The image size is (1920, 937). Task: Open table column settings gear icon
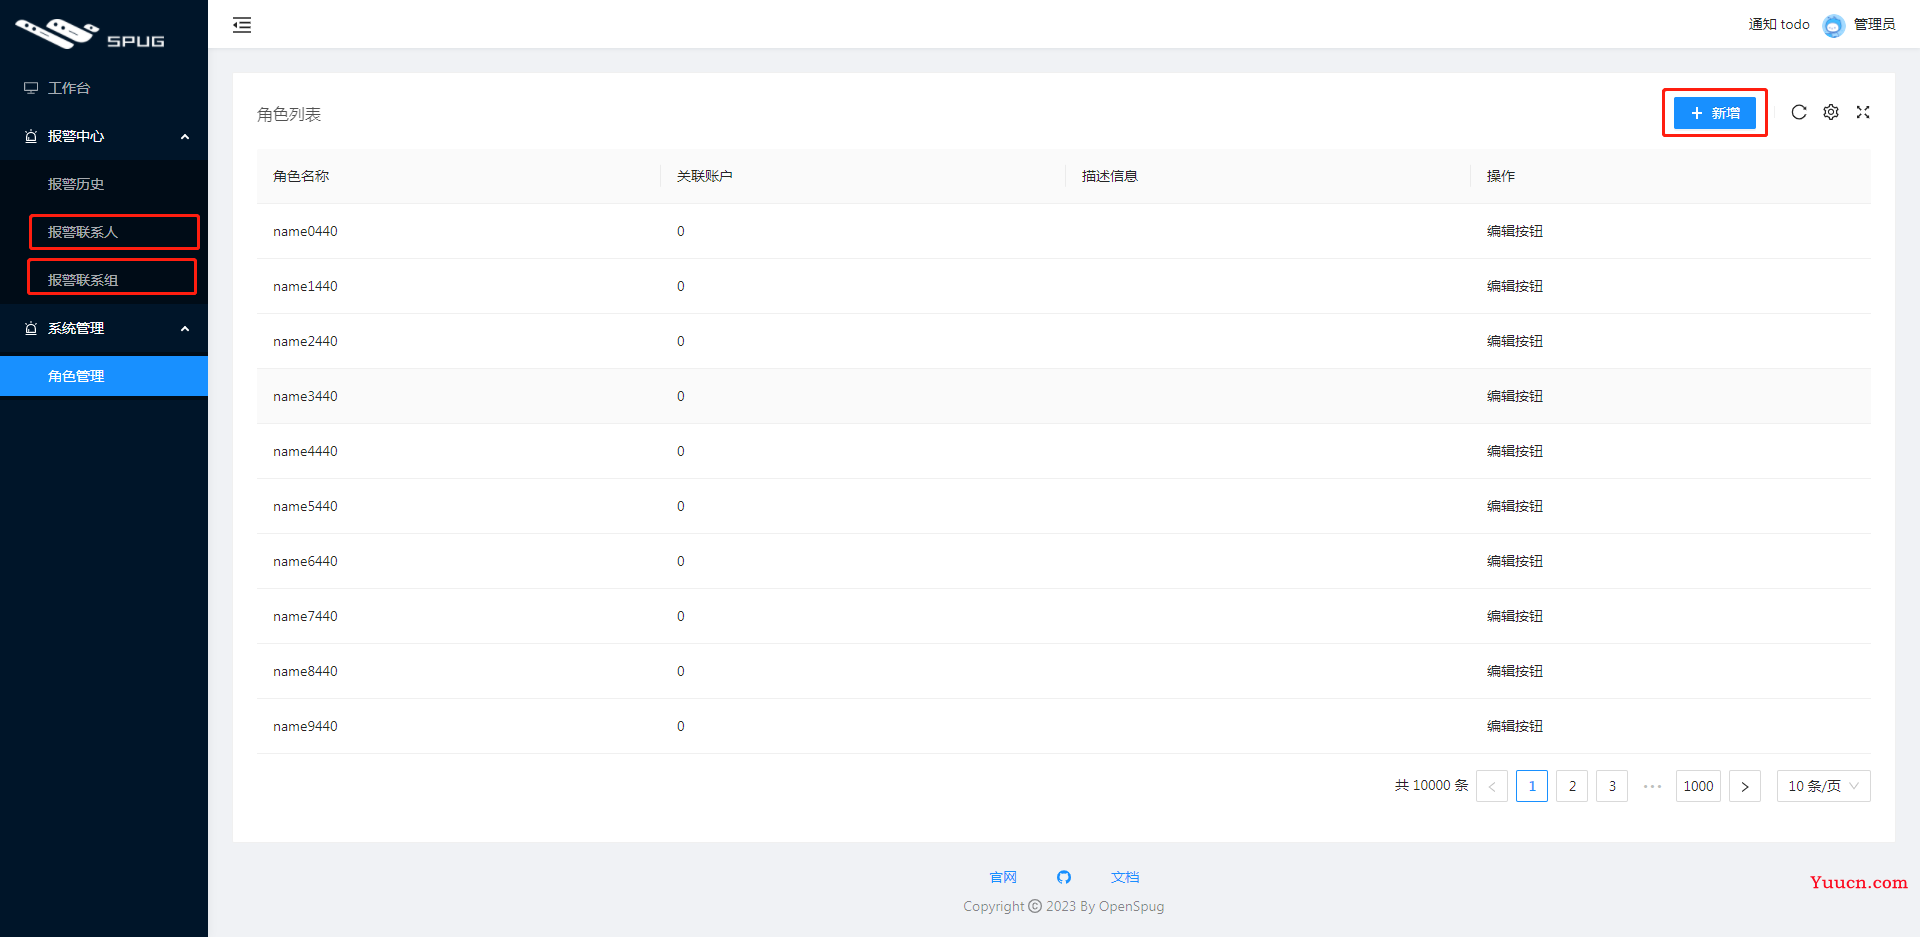click(1830, 112)
